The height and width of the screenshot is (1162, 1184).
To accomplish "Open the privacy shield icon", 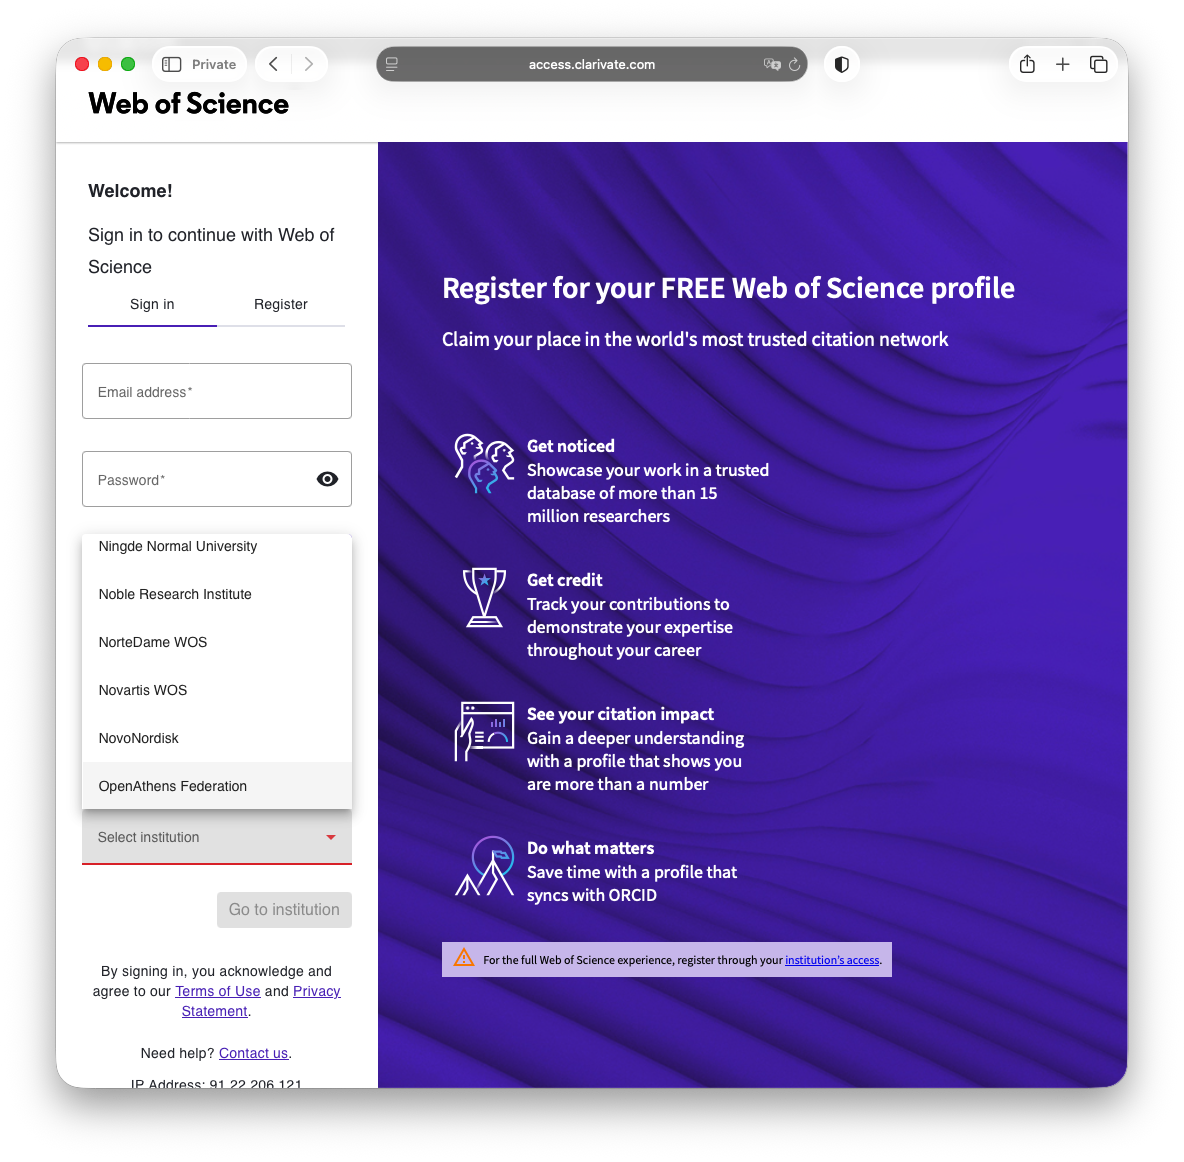I will coord(841,64).
